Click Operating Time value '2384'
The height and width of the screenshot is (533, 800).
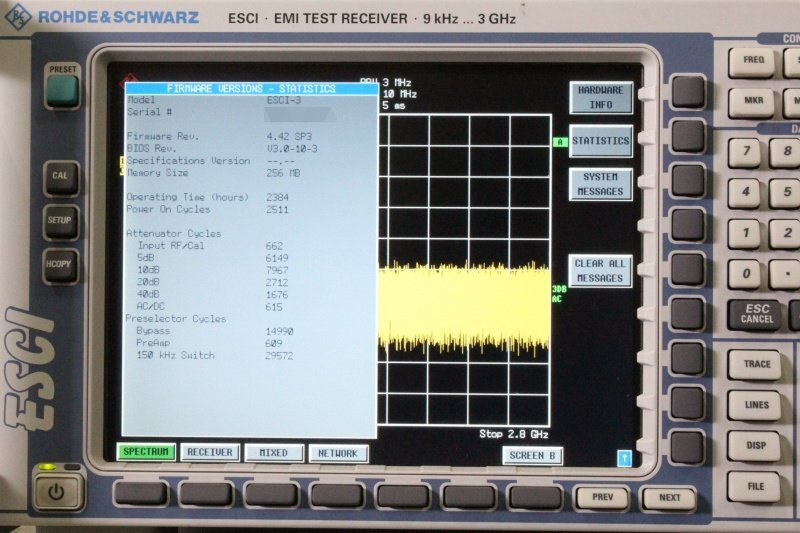coord(277,197)
